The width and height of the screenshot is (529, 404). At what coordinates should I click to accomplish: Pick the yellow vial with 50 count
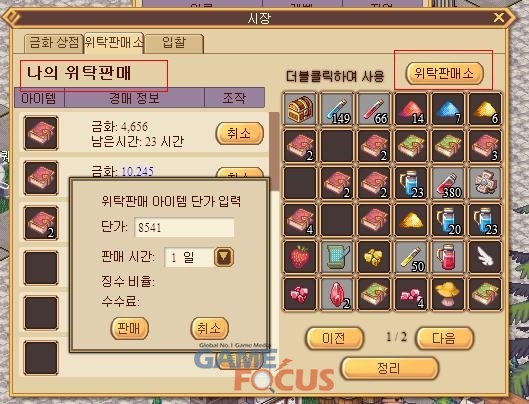411,258
